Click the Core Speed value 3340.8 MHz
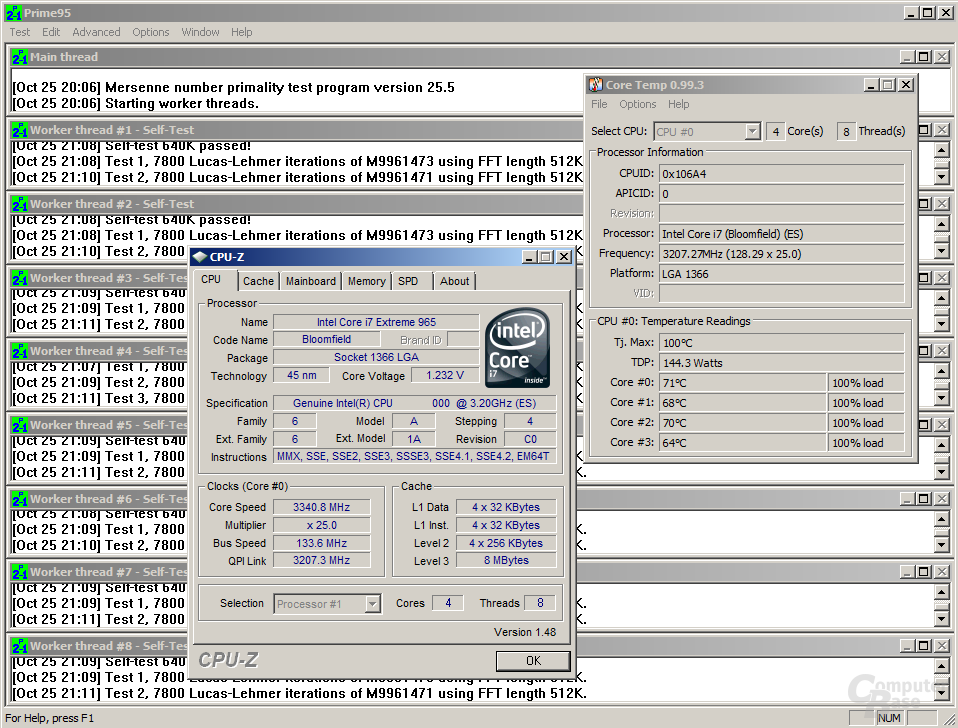958x728 pixels. pyautogui.click(x=321, y=507)
